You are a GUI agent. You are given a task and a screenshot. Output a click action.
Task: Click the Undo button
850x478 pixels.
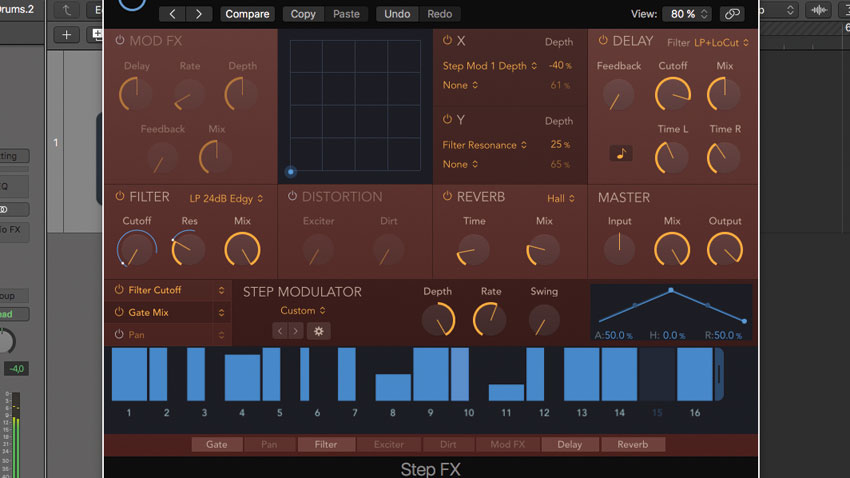pos(397,14)
